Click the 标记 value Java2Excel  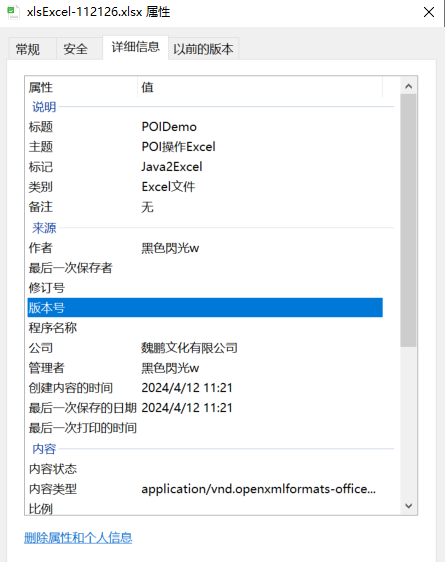click(x=172, y=167)
